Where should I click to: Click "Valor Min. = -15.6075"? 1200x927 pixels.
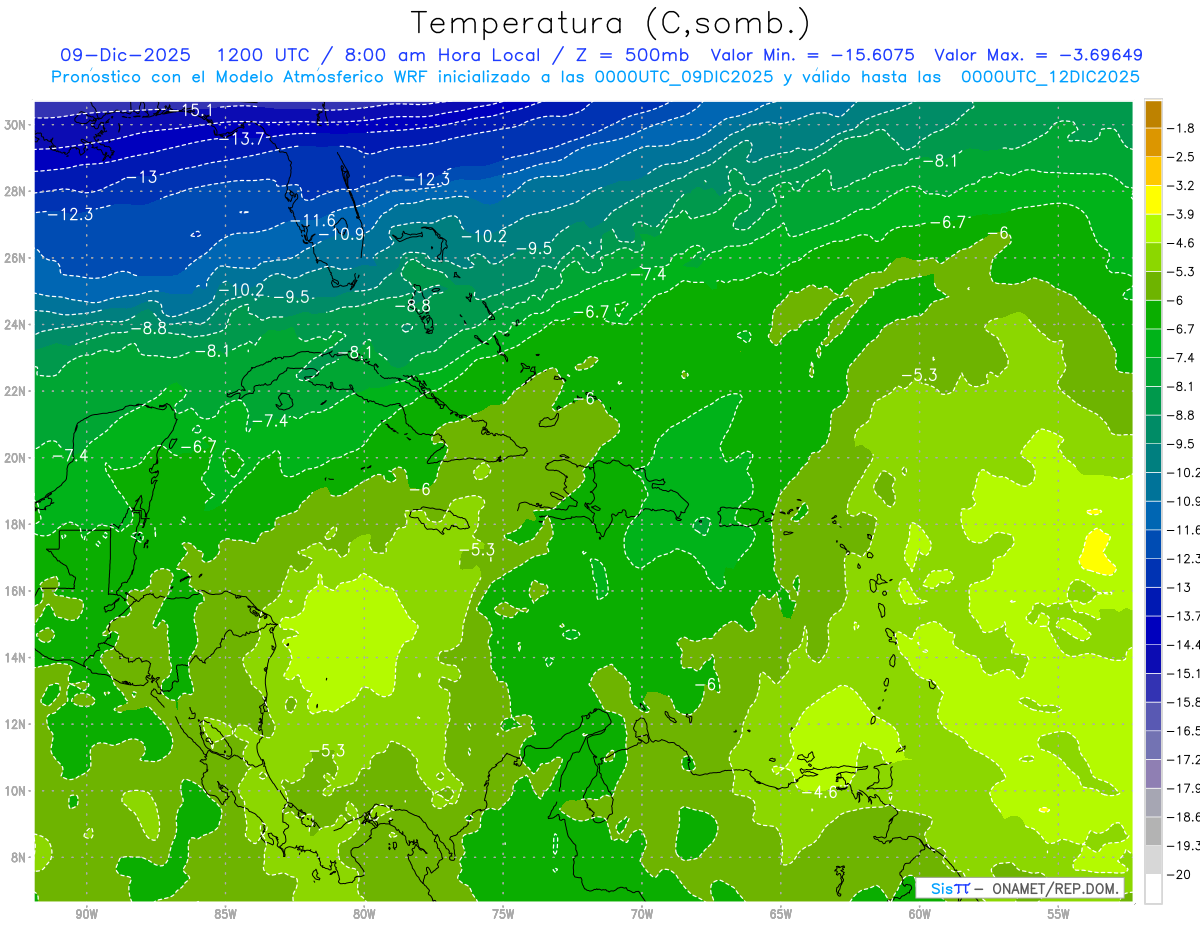[x=812, y=55]
